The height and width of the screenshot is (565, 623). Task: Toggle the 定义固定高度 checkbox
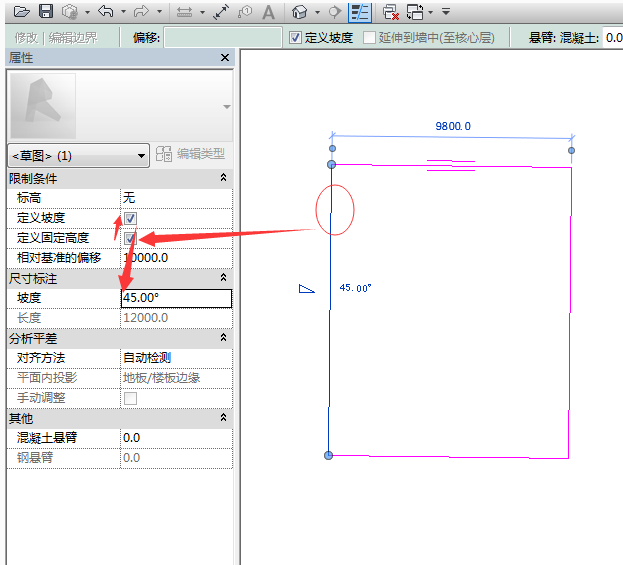130,238
